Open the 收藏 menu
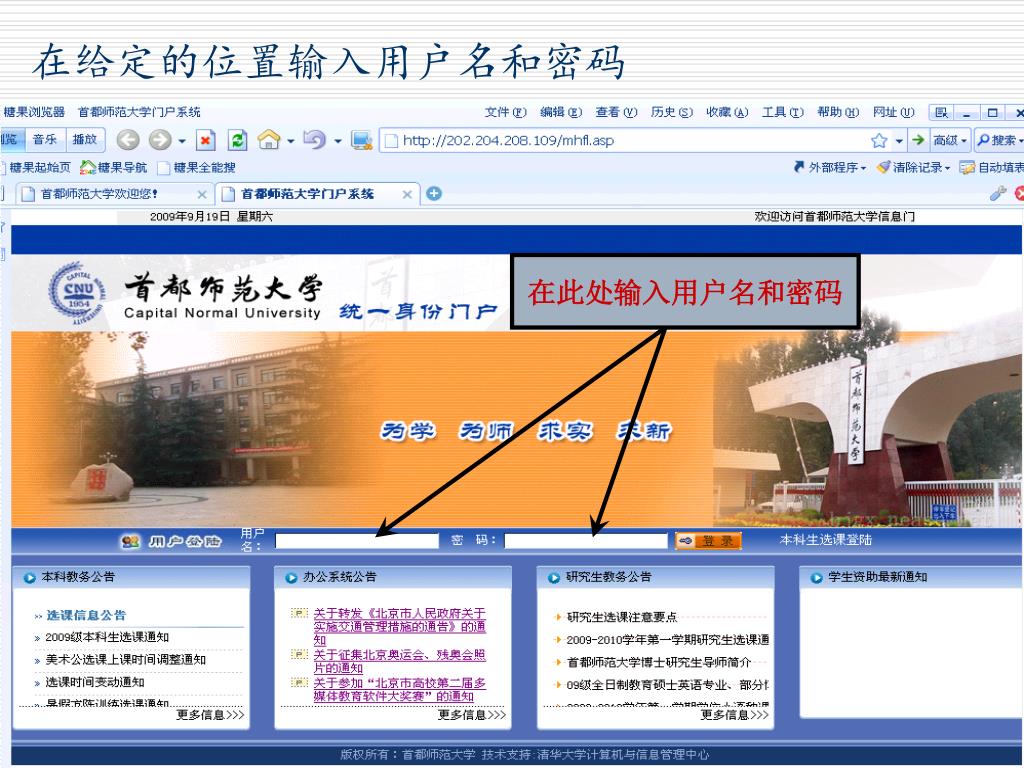This screenshot has width=1024, height=768. tap(727, 112)
